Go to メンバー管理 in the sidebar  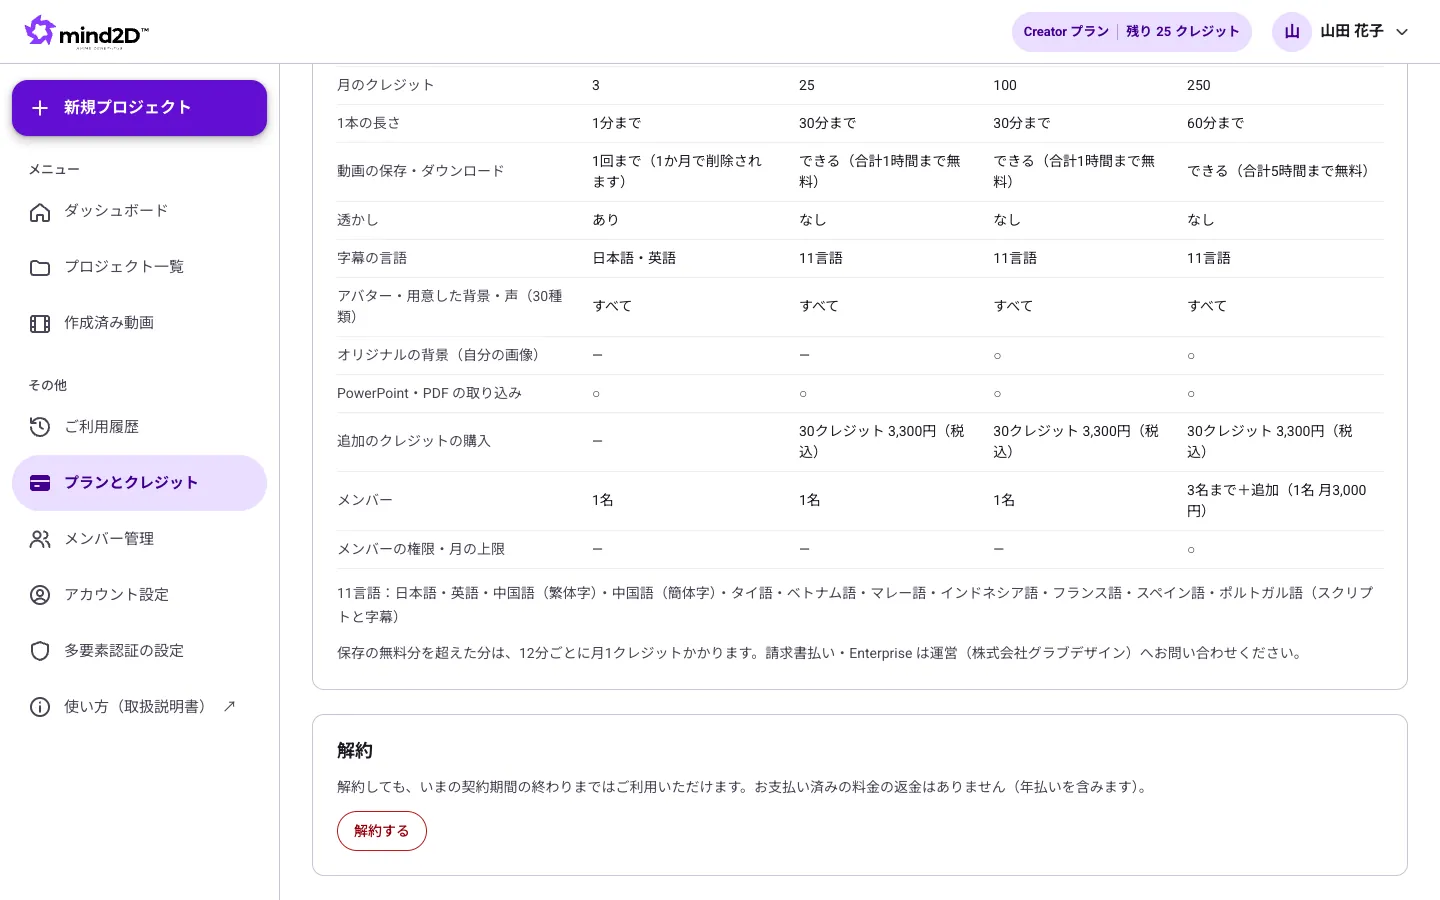(139, 539)
